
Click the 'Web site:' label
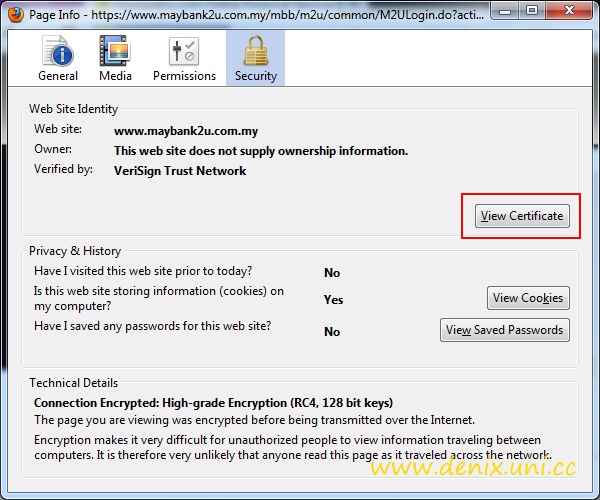coord(58,129)
